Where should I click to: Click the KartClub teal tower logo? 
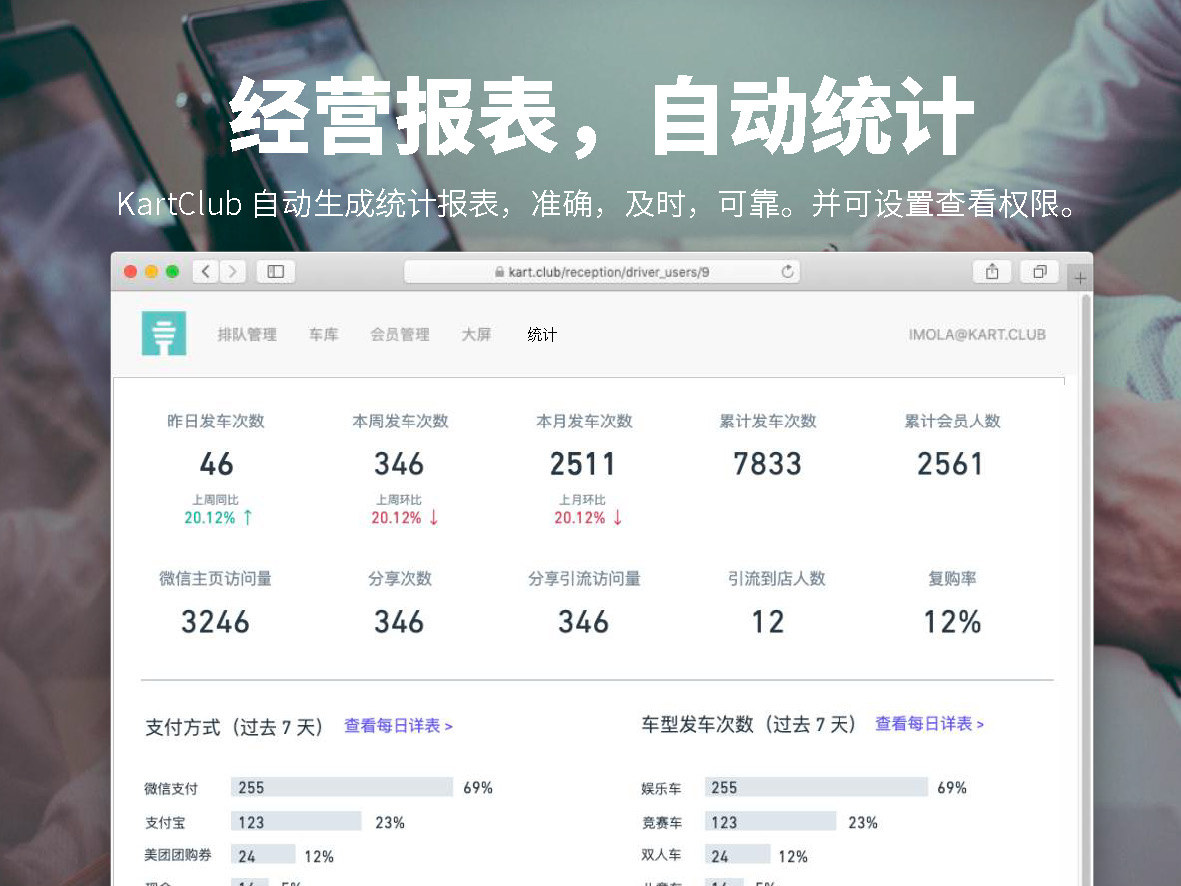click(x=163, y=333)
